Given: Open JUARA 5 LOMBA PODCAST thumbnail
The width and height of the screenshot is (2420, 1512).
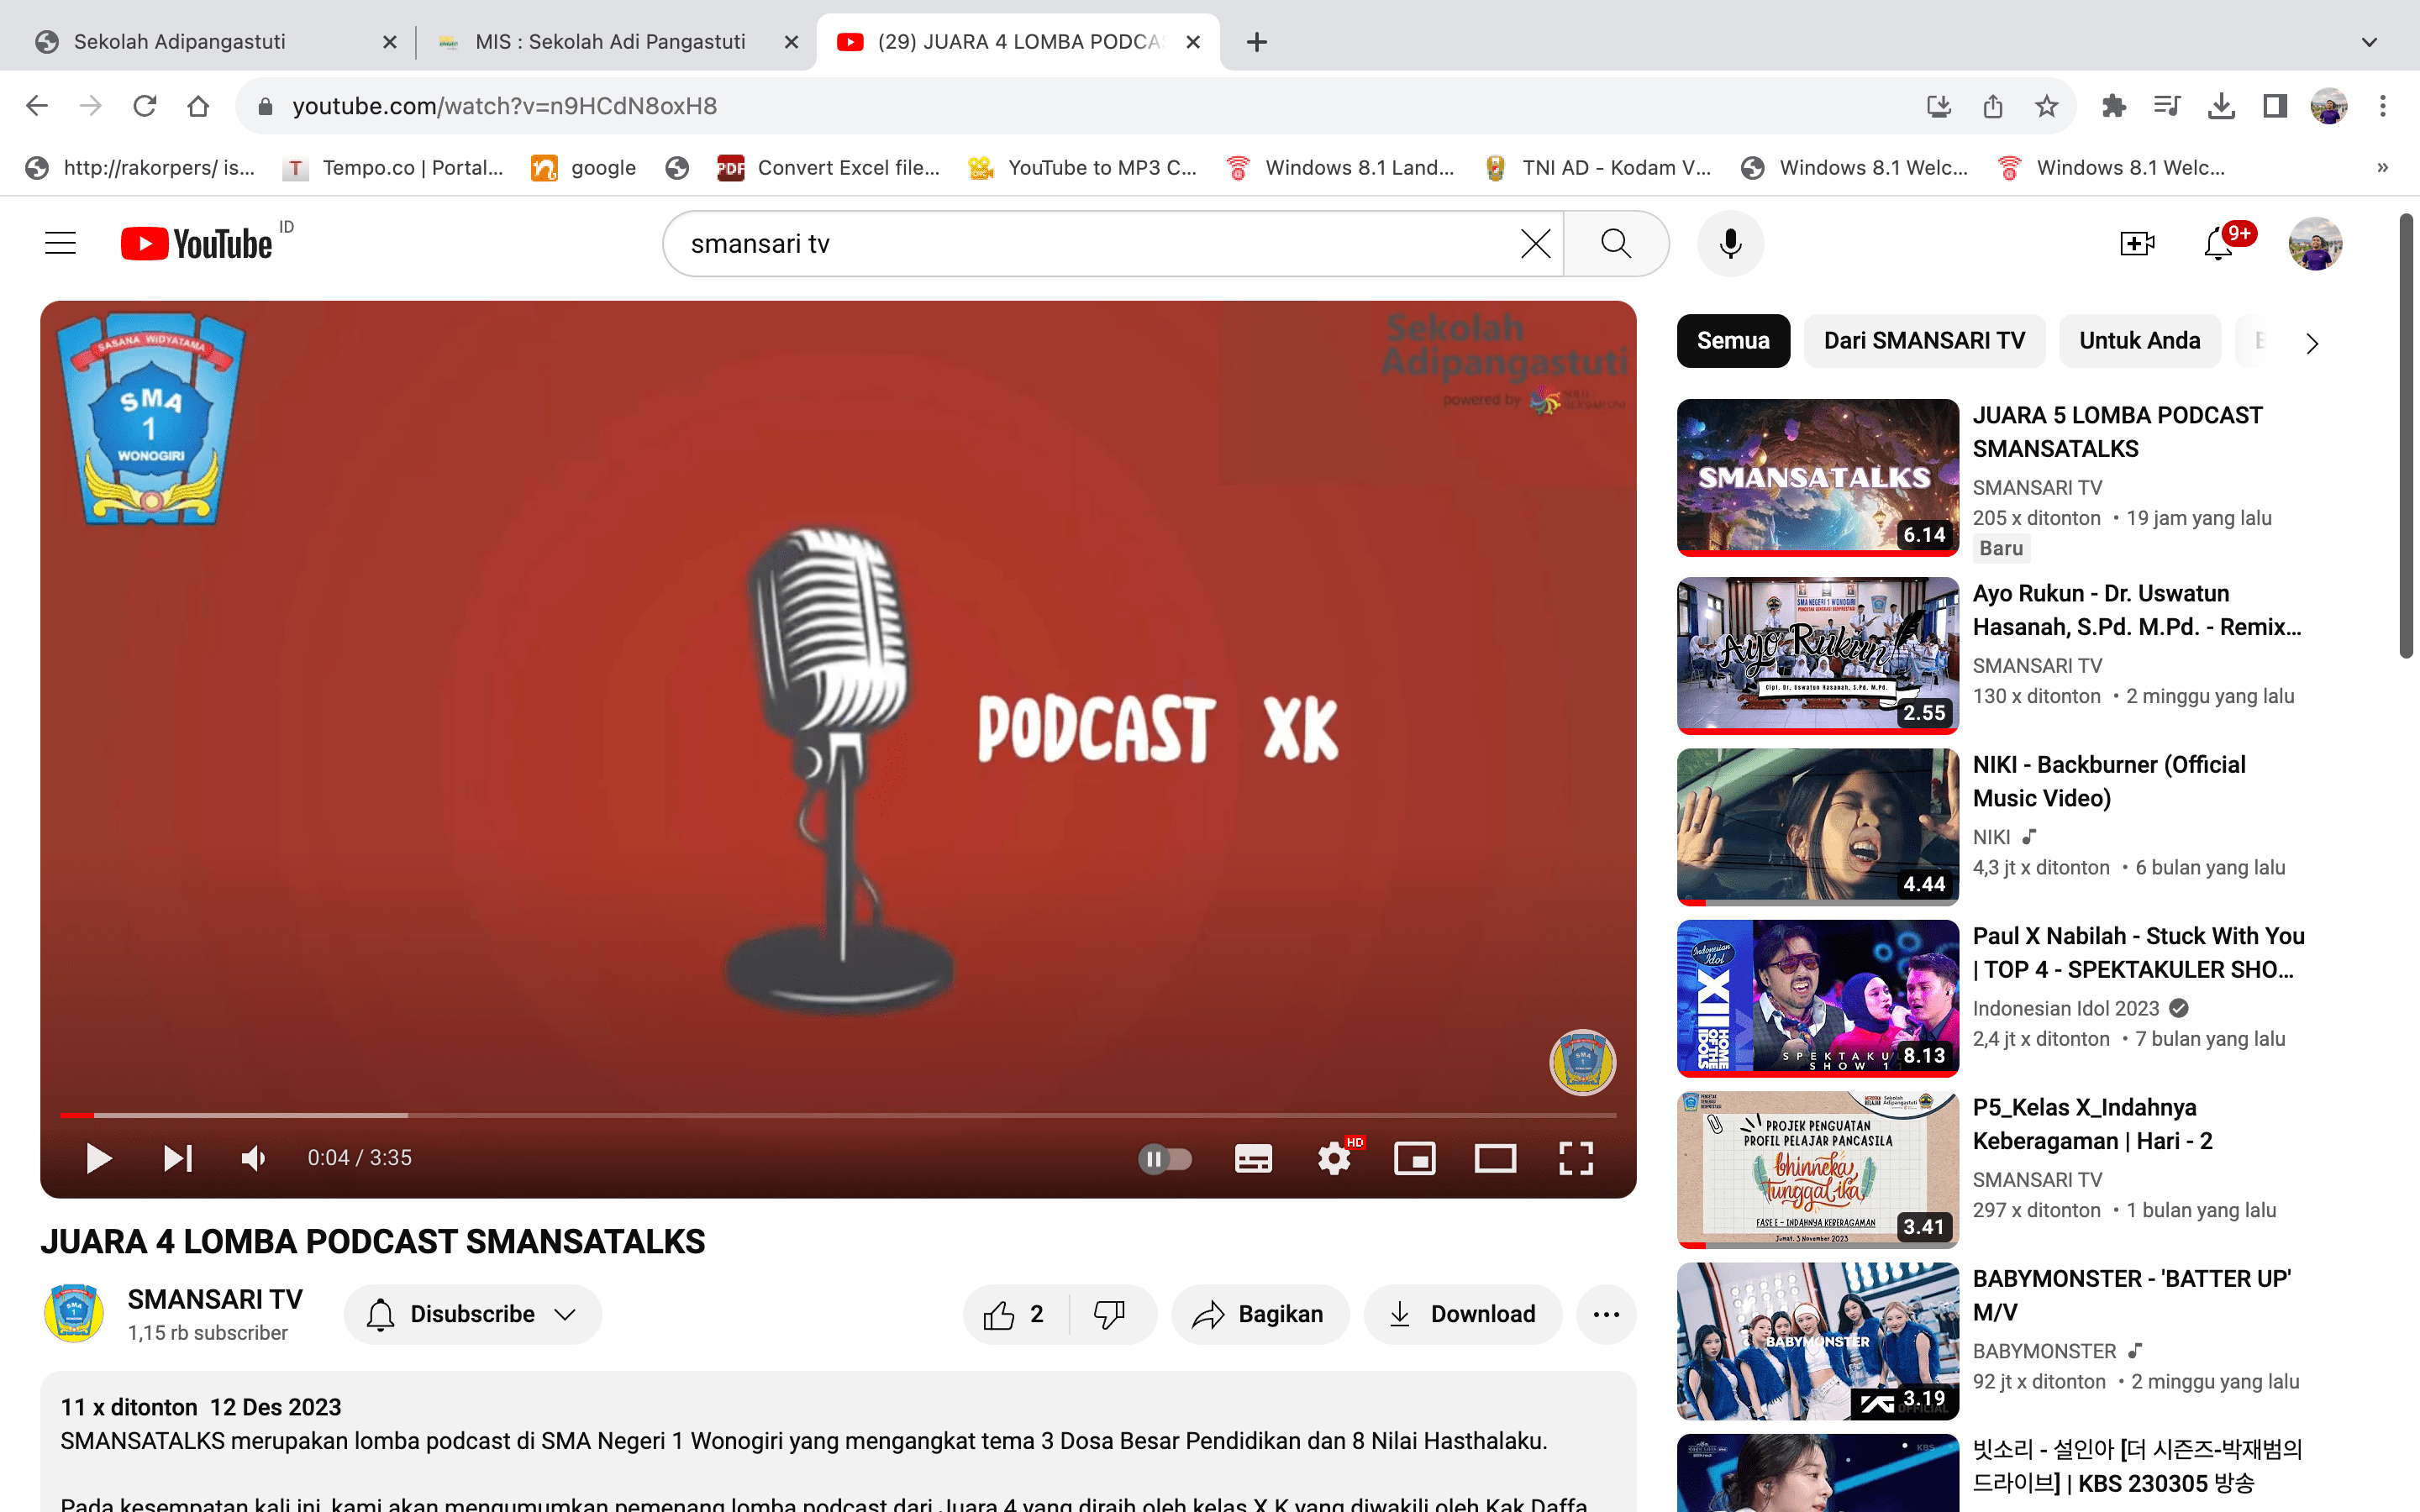Looking at the screenshot, I should (1817, 477).
